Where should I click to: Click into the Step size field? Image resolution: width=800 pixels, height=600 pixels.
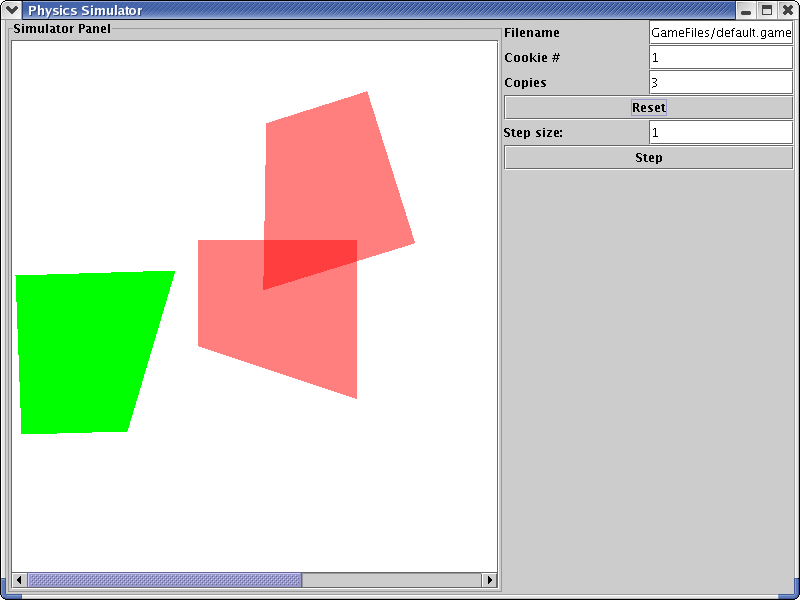point(721,133)
